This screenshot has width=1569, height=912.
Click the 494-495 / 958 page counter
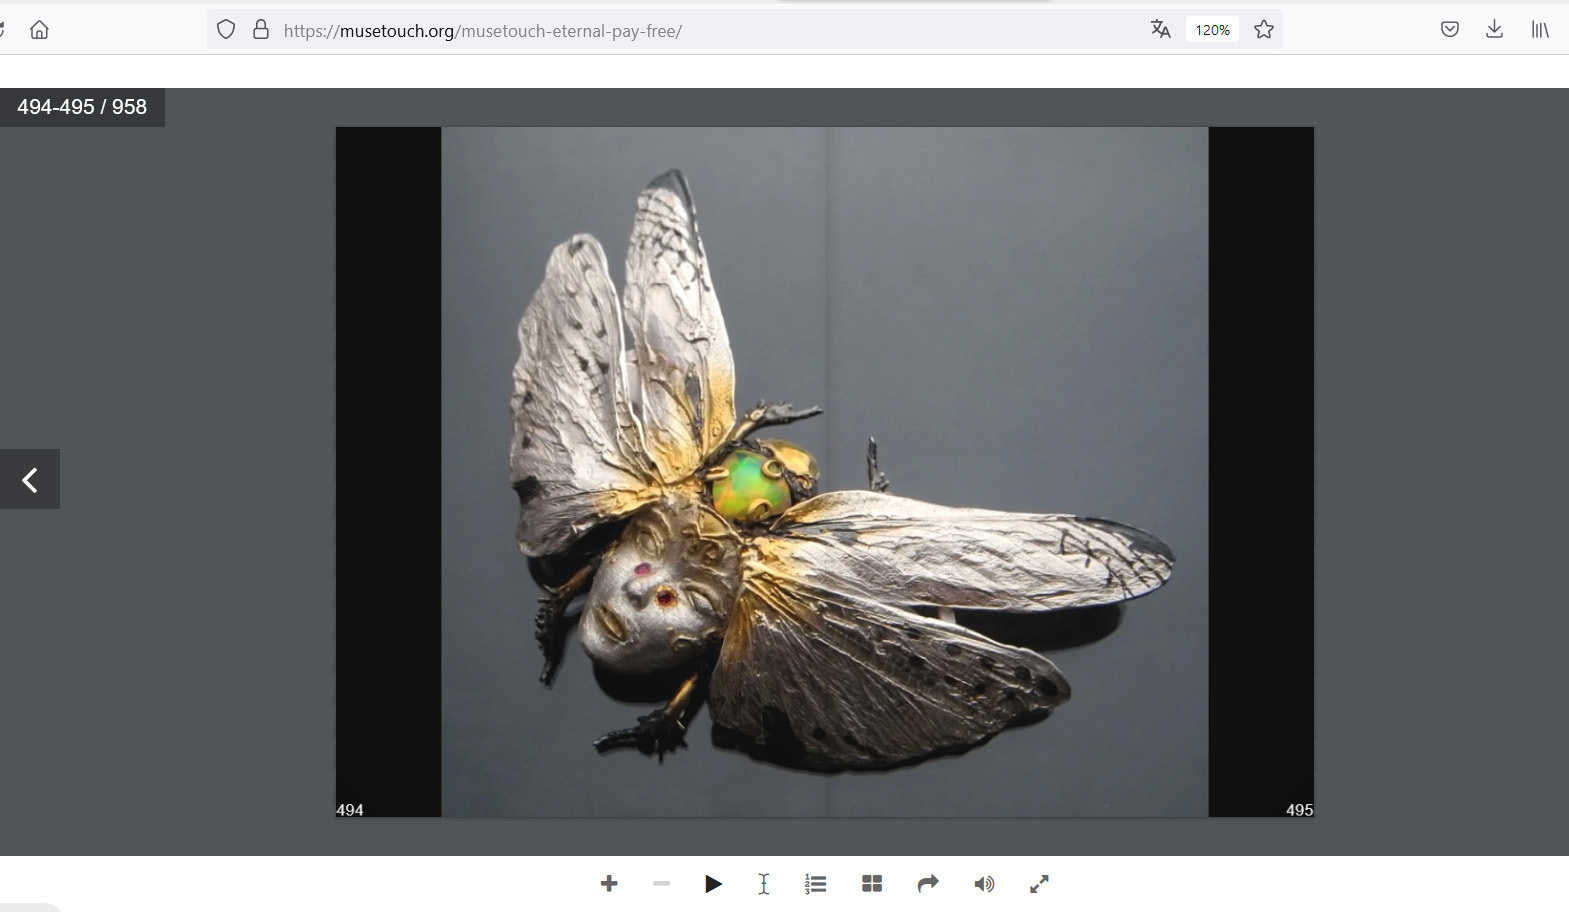pos(82,107)
